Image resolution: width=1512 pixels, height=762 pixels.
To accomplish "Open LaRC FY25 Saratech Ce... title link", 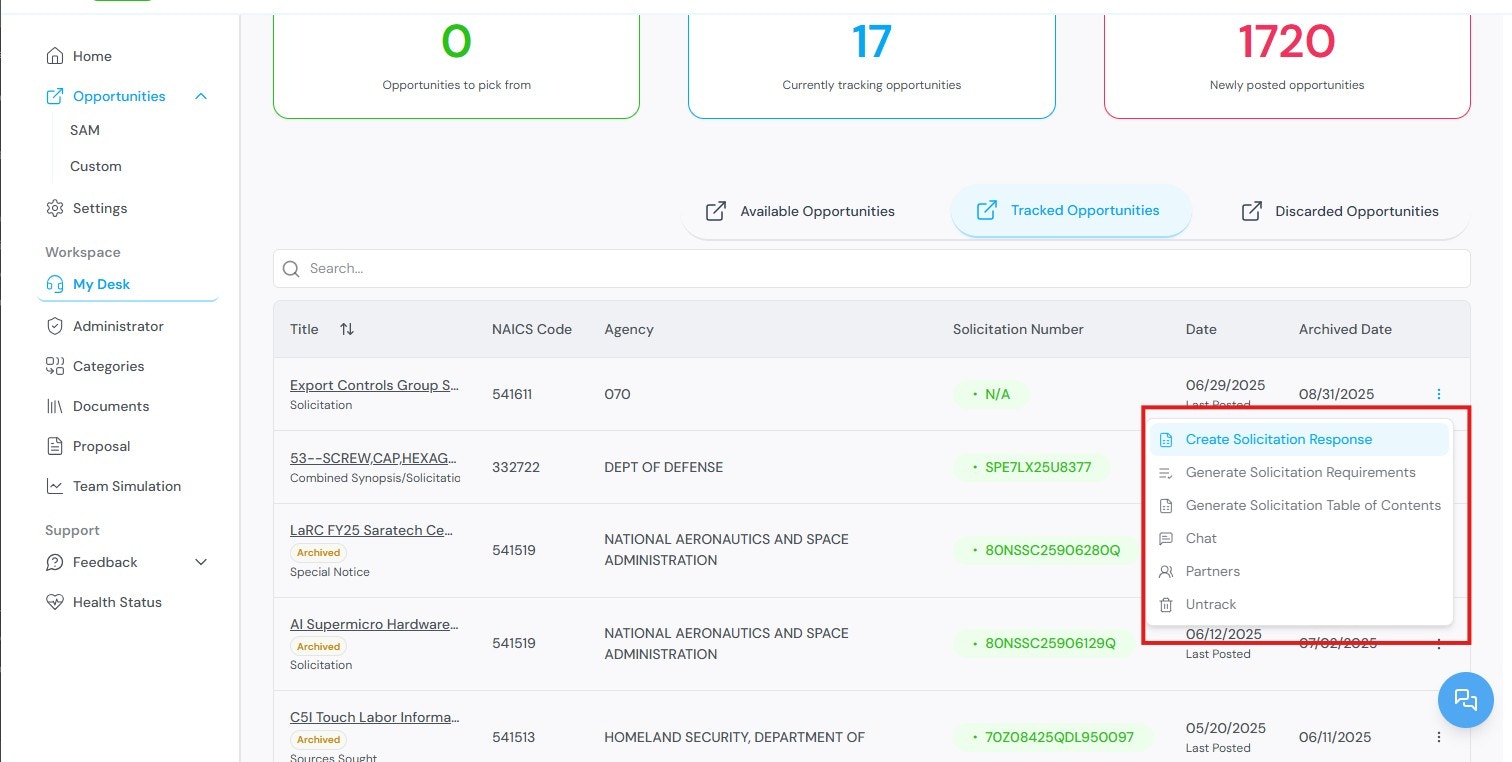I will point(373,530).
